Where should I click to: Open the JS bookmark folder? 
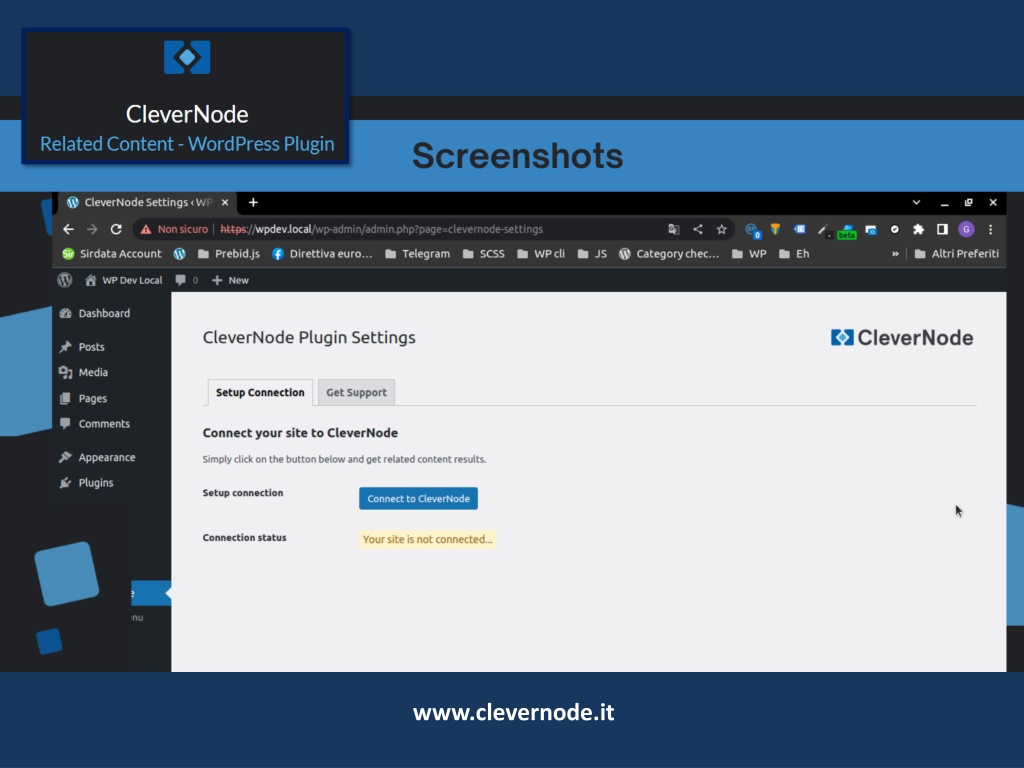592,254
